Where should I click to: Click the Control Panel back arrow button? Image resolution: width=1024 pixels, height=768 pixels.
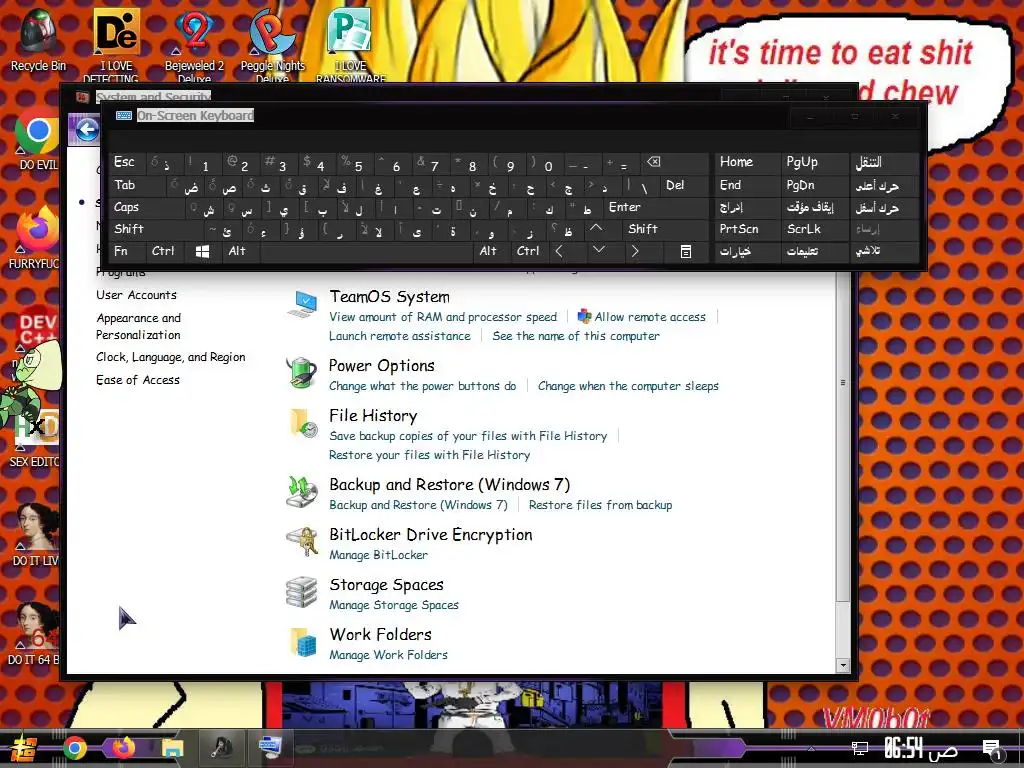[x=87, y=129]
